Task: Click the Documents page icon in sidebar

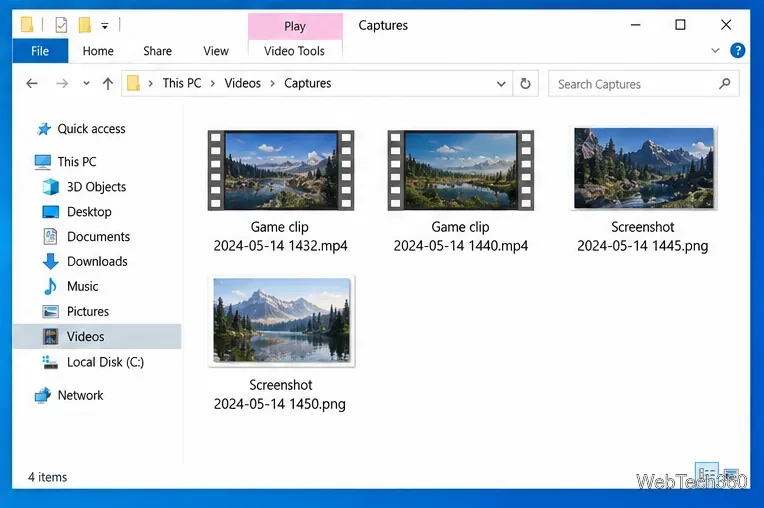Action: [x=51, y=237]
